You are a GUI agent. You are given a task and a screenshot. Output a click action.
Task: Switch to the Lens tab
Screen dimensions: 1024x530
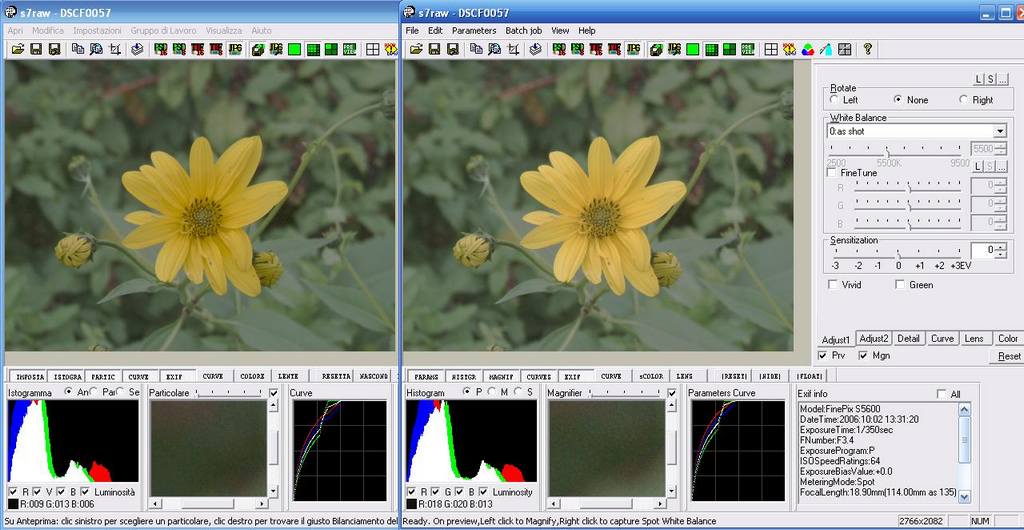point(974,338)
